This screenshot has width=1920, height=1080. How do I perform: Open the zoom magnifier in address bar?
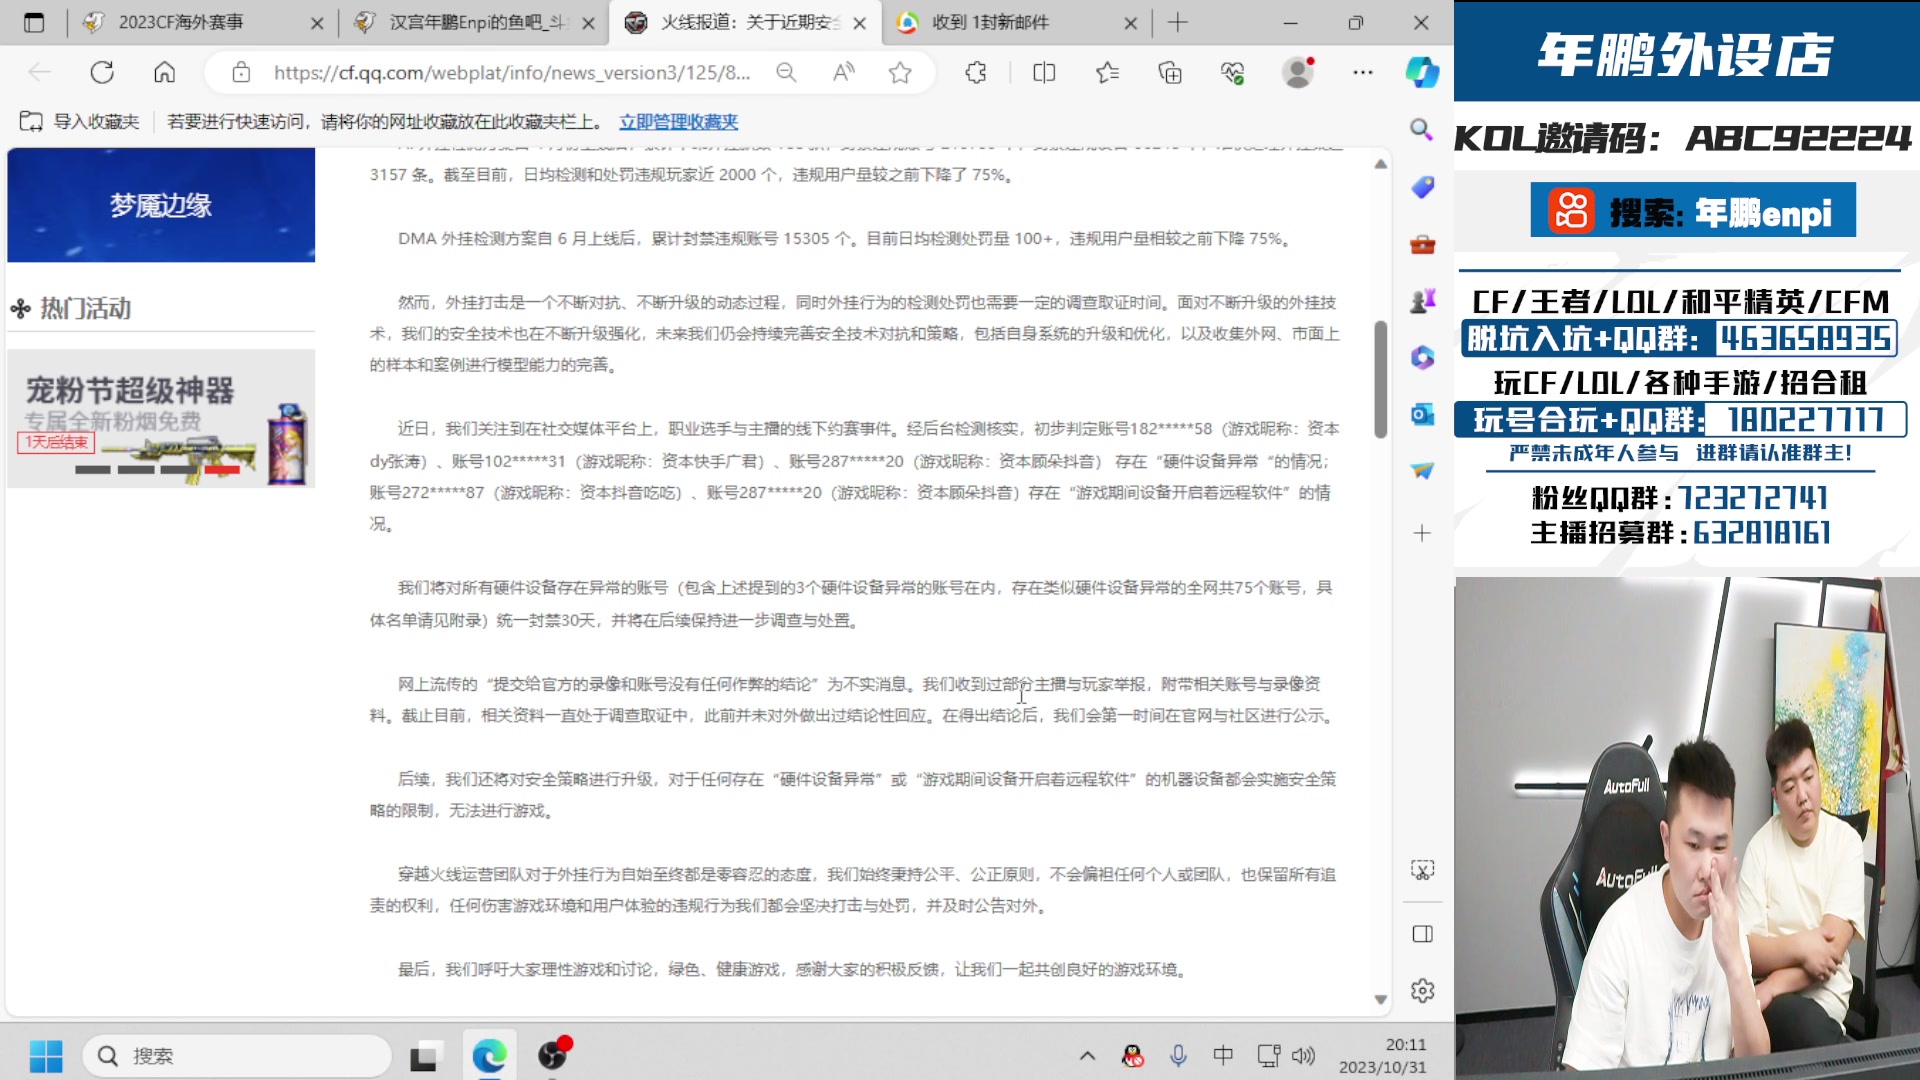786,72
